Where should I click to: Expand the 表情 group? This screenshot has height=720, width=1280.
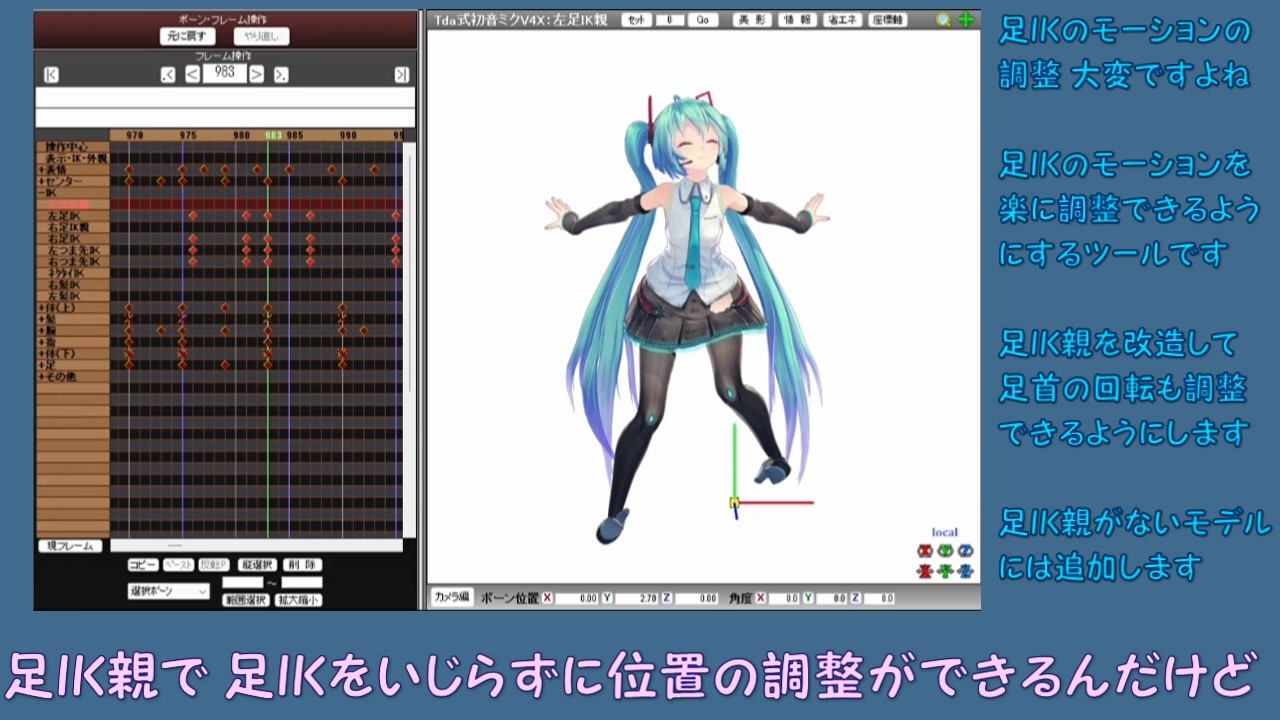[x=40, y=170]
